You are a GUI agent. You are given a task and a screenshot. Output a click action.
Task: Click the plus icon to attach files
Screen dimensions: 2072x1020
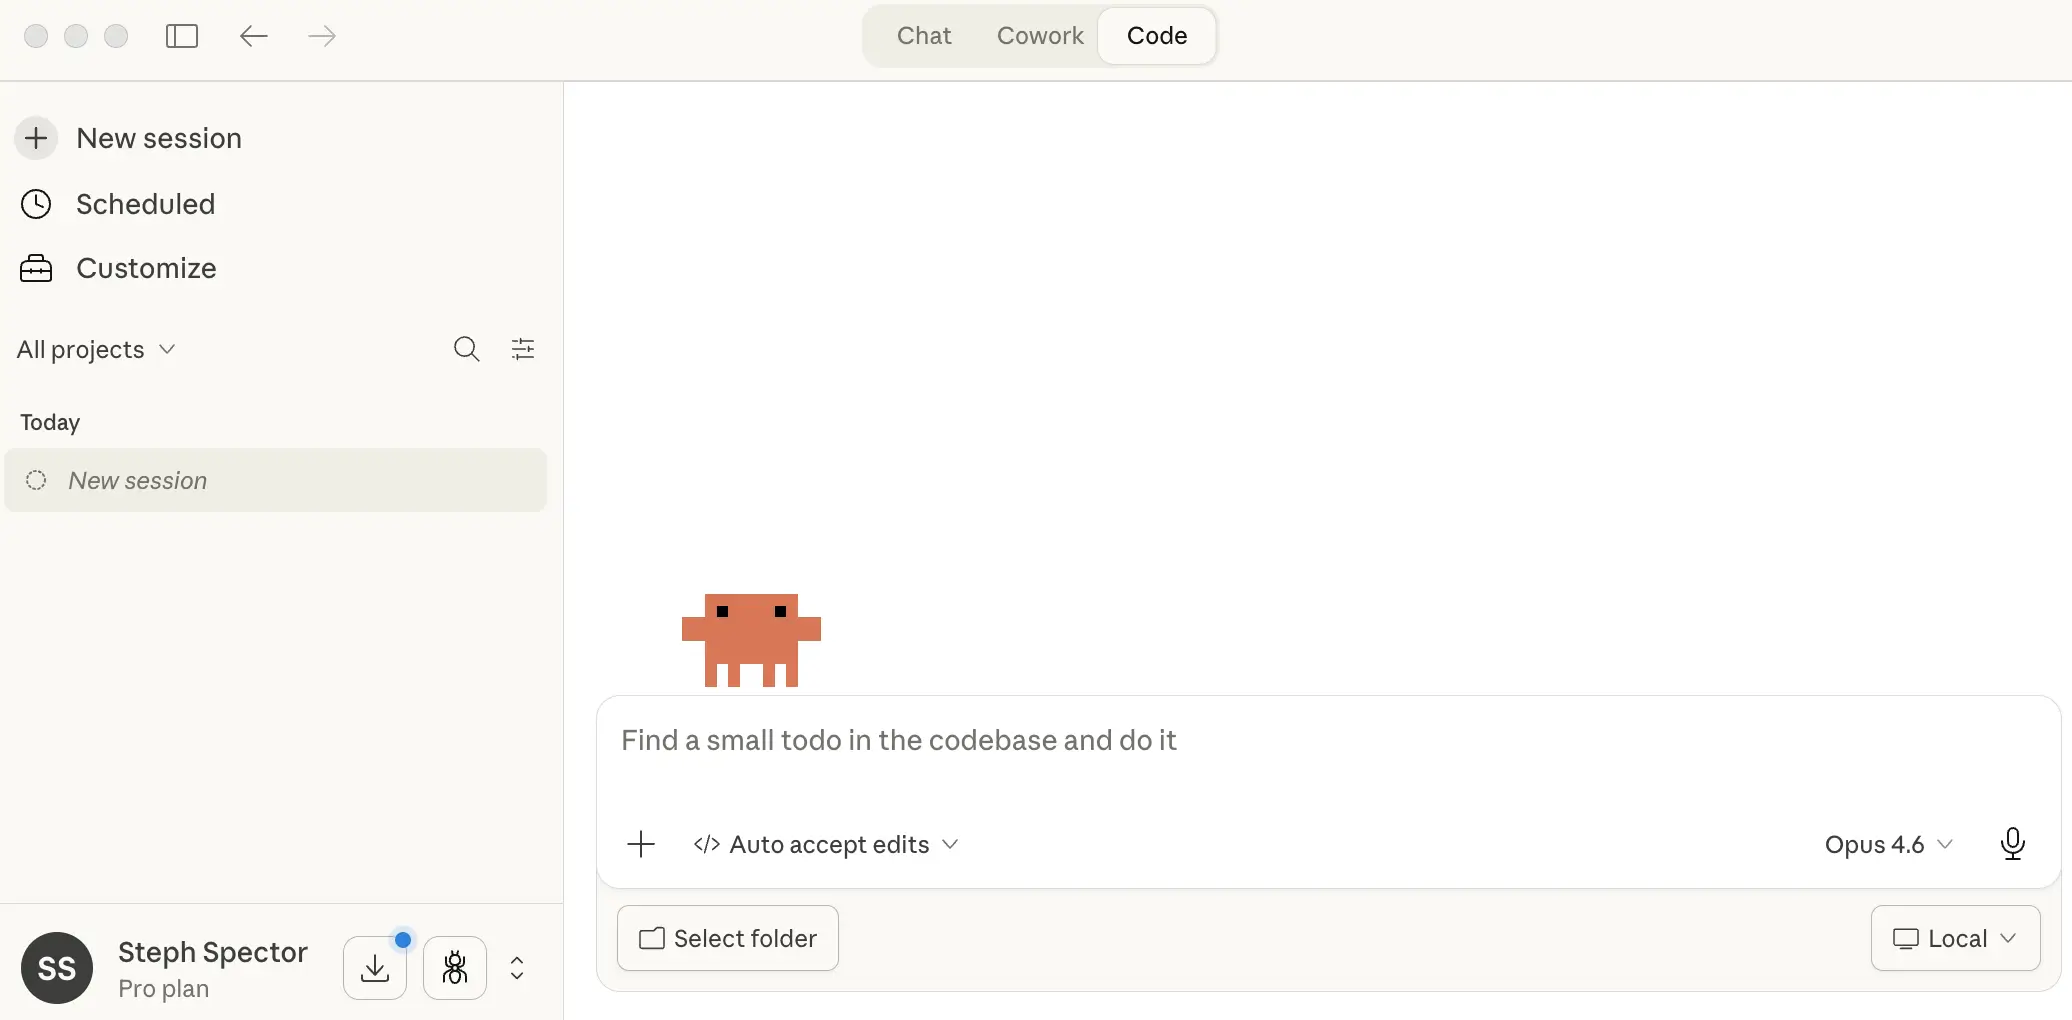pos(640,844)
